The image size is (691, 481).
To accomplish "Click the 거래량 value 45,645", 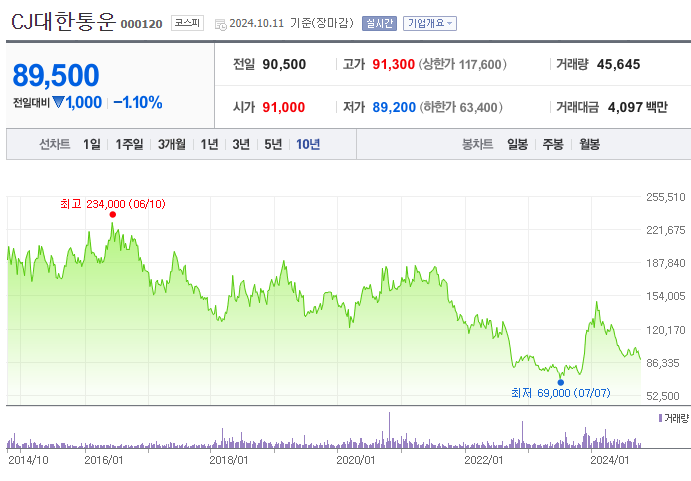I will coord(618,64).
